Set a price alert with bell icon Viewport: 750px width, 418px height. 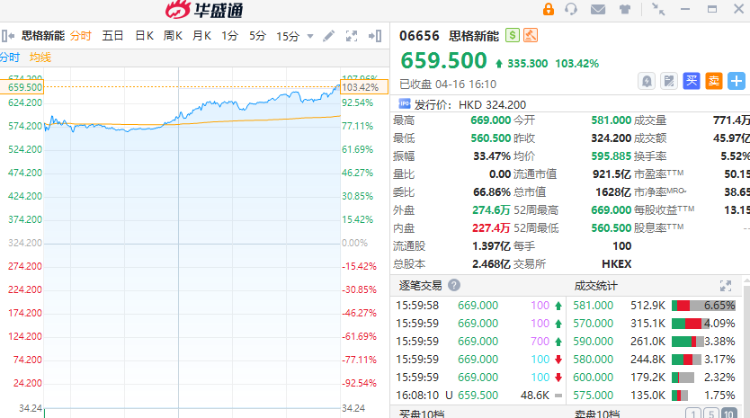(647, 81)
